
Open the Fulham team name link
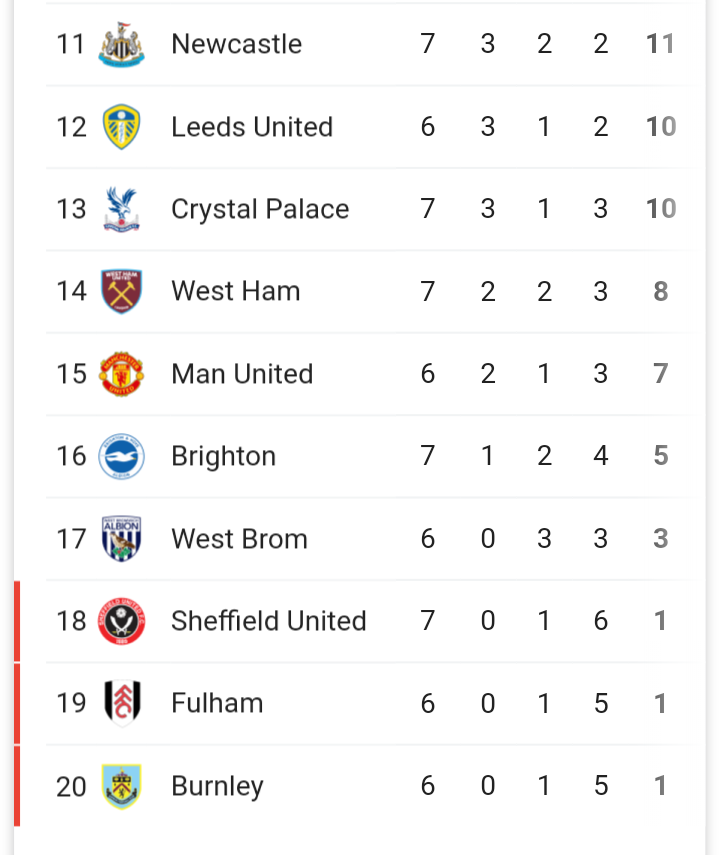[x=217, y=703]
